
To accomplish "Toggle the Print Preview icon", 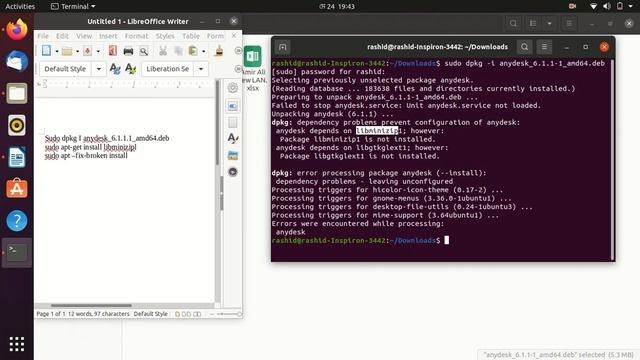I will [x=144, y=51].
